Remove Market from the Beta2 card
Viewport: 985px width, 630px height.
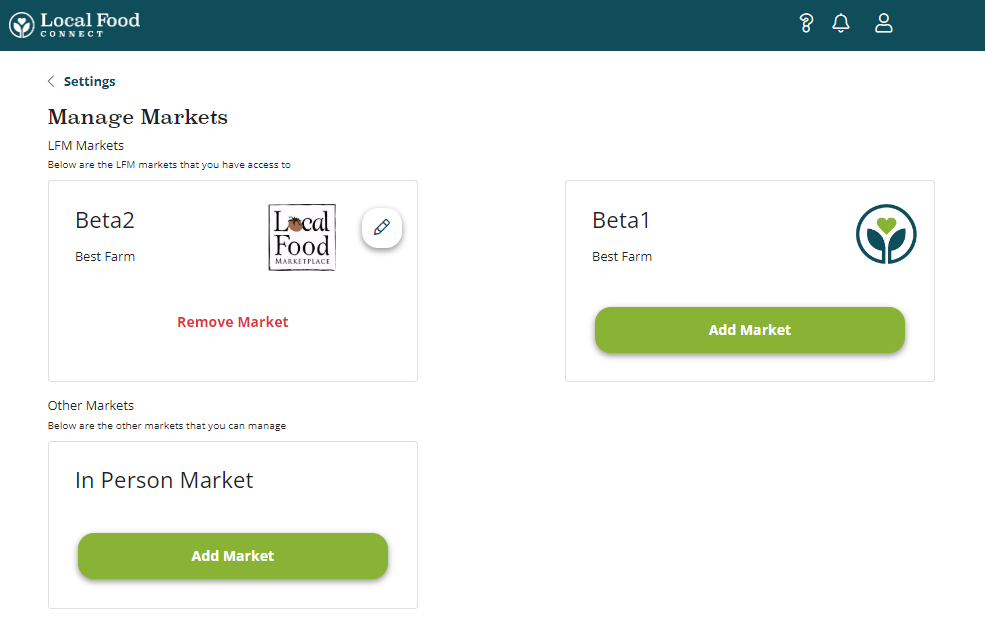coord(232,322)
